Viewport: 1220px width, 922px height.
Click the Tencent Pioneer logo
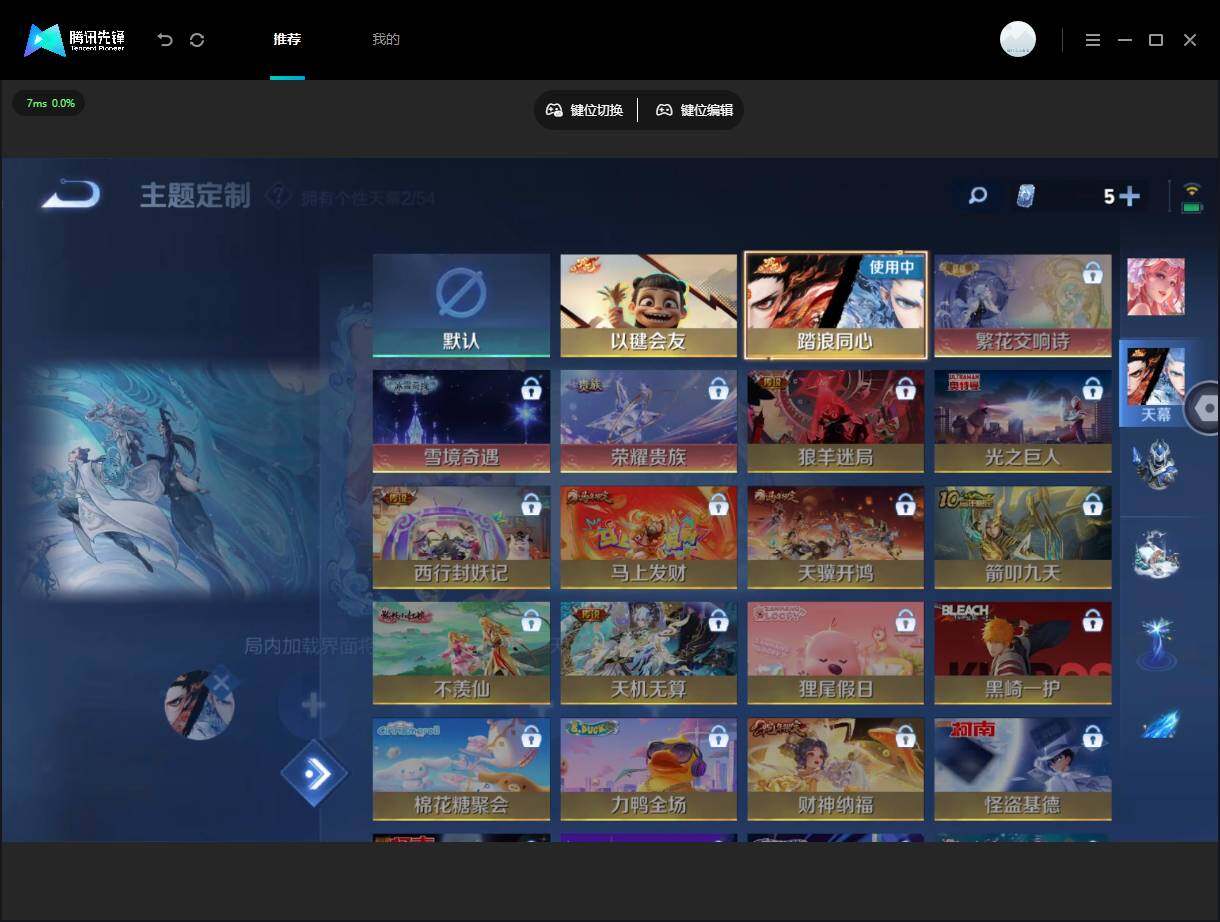click(x=75, y=40)
